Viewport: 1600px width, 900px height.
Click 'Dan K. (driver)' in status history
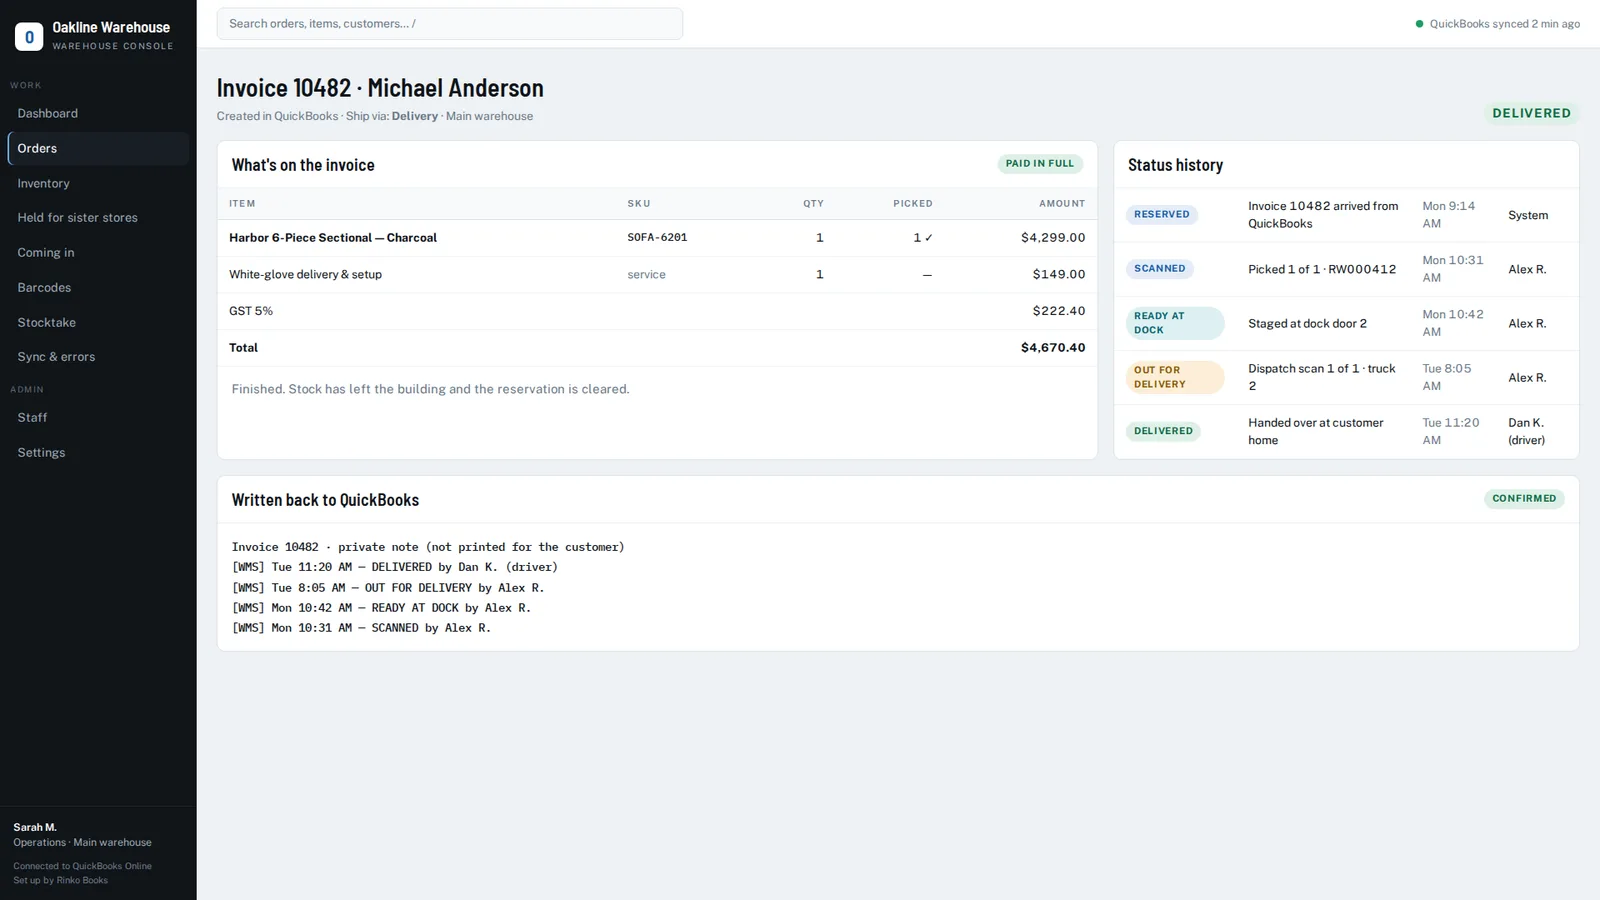pyautogui.click(x=1527, y=431)
